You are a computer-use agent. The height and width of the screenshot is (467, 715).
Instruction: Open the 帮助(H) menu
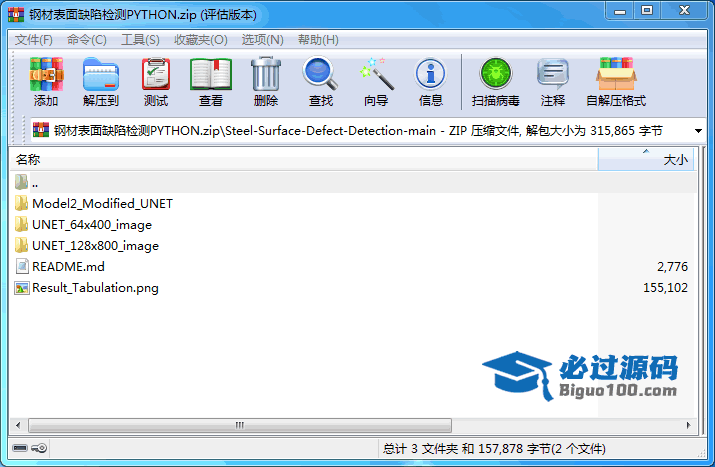pyautogui.click(x=318, y=40)
